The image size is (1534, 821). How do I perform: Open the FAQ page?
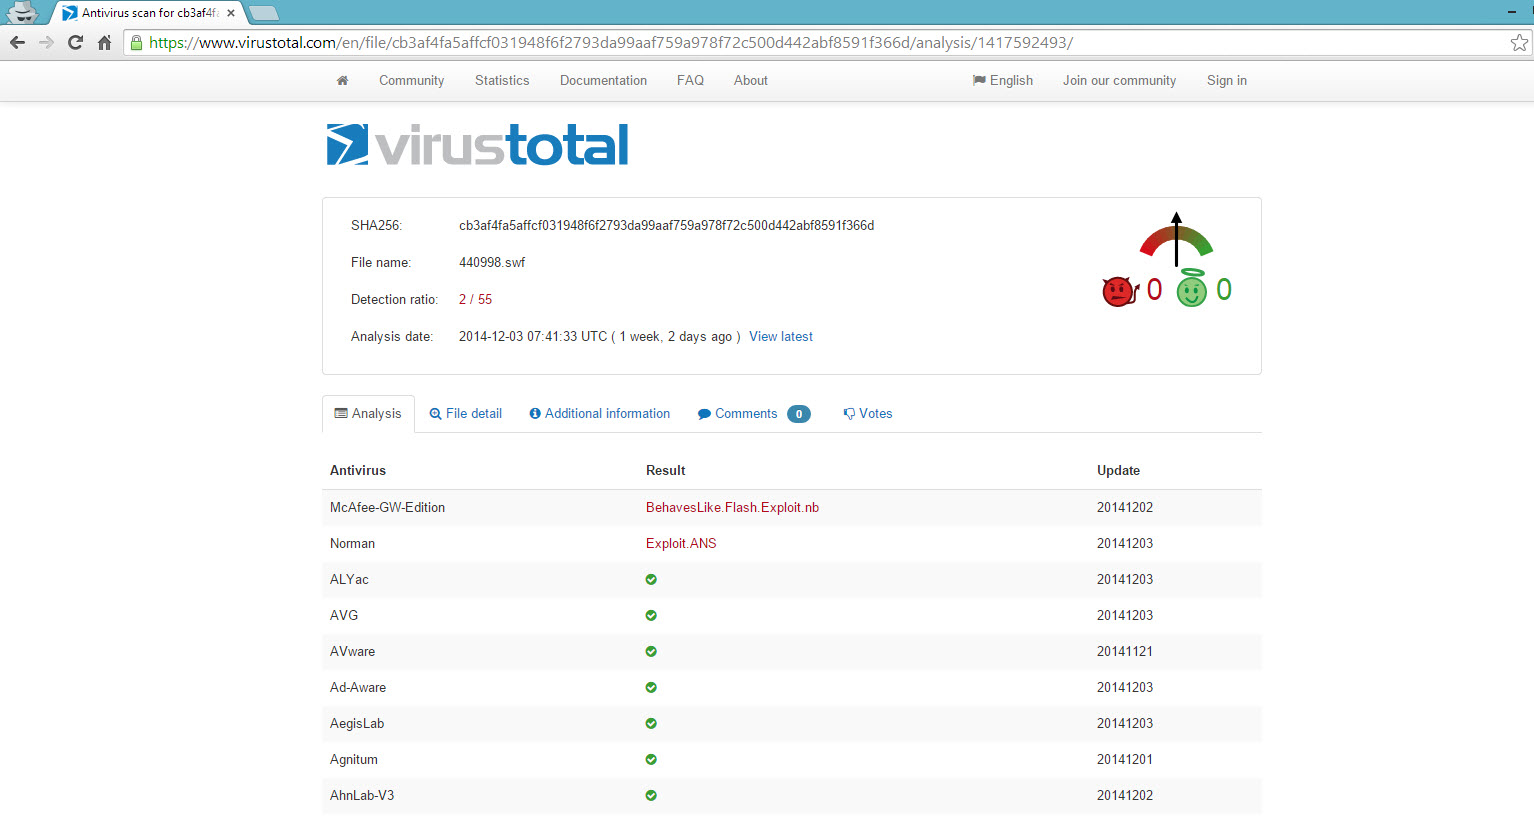click(690, 80)
